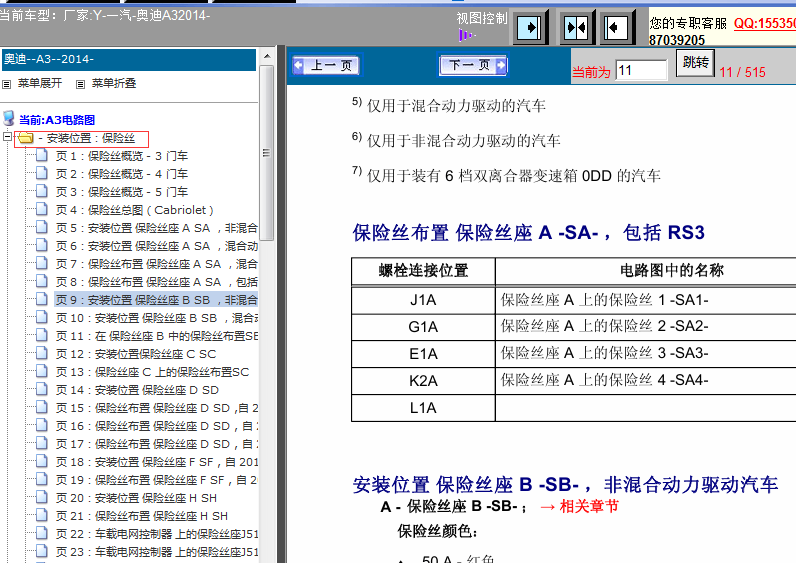Viewport: 796px width, 563px height.
Task: Click the page icon of 页 5
Action: (42, 227)
